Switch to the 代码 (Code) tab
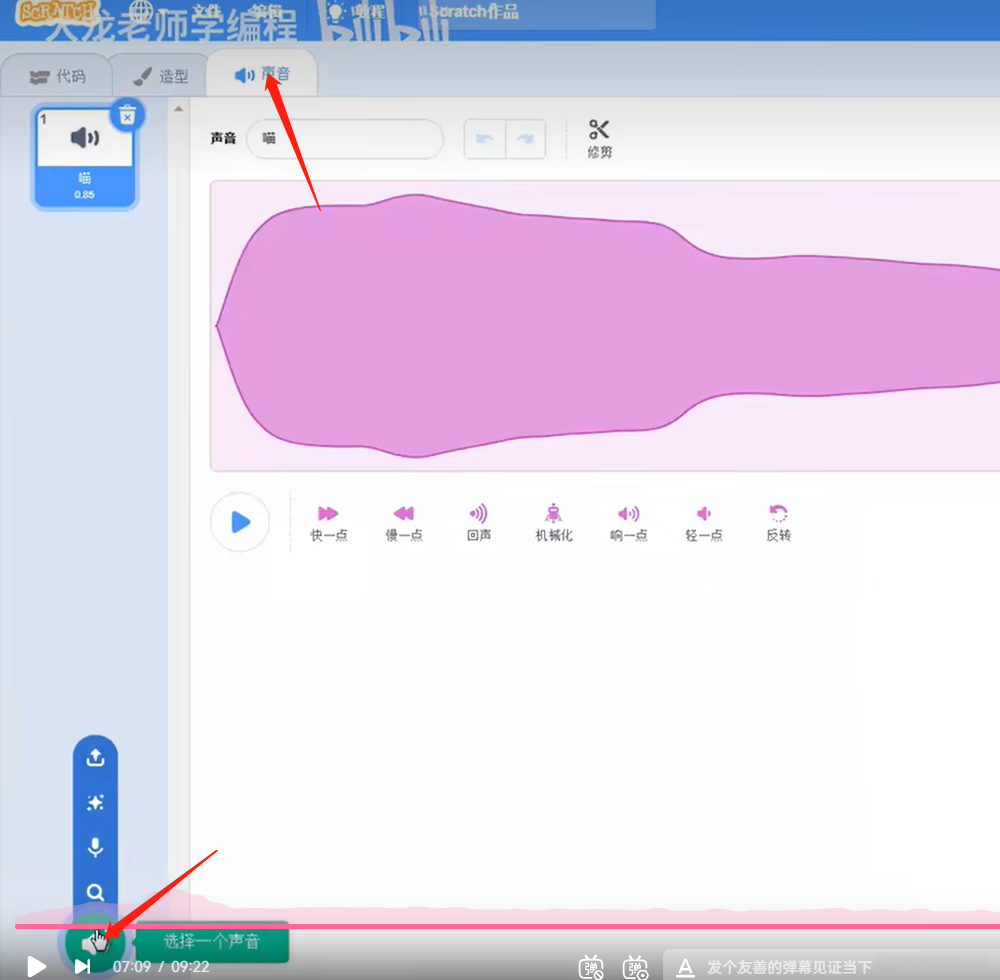Screen dimensions: 1000x980 (x=57, y=76)
